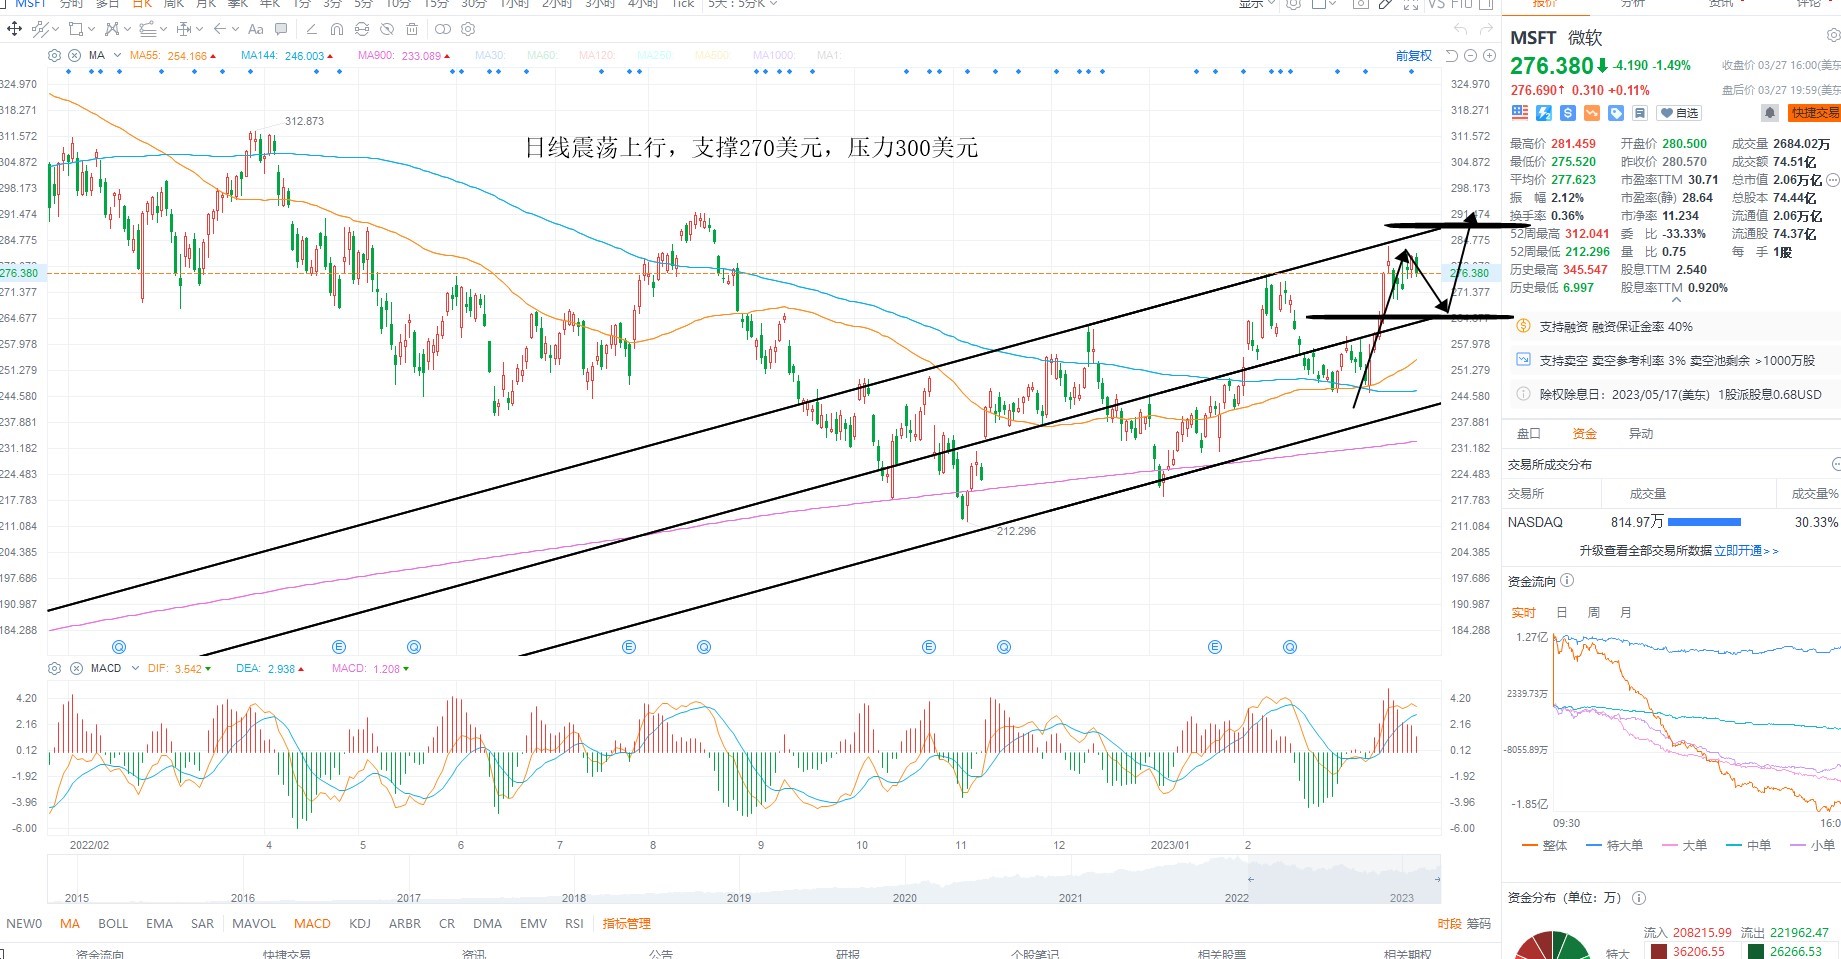
Task: Expand the Fibonacci lines tool dropdown
Action: 163,29
